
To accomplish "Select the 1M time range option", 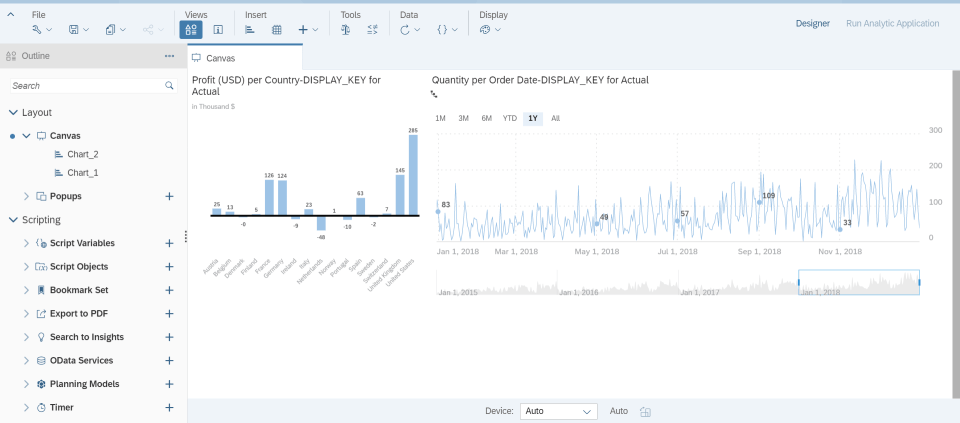I will (x=440, y=118).
